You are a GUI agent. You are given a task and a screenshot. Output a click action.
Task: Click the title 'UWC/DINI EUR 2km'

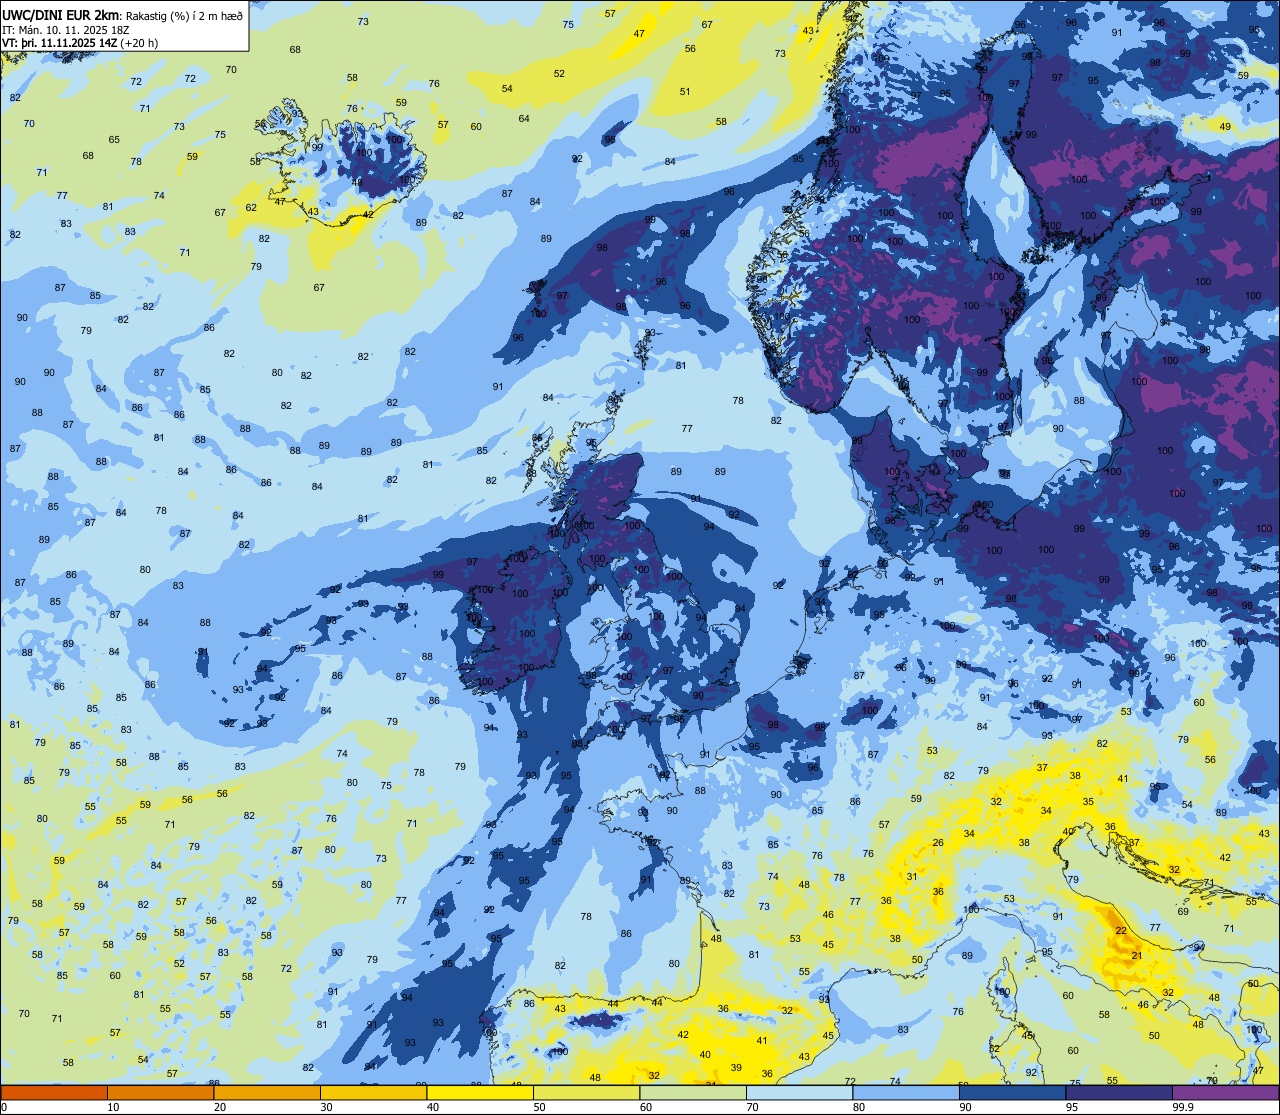tap(61, 14)
